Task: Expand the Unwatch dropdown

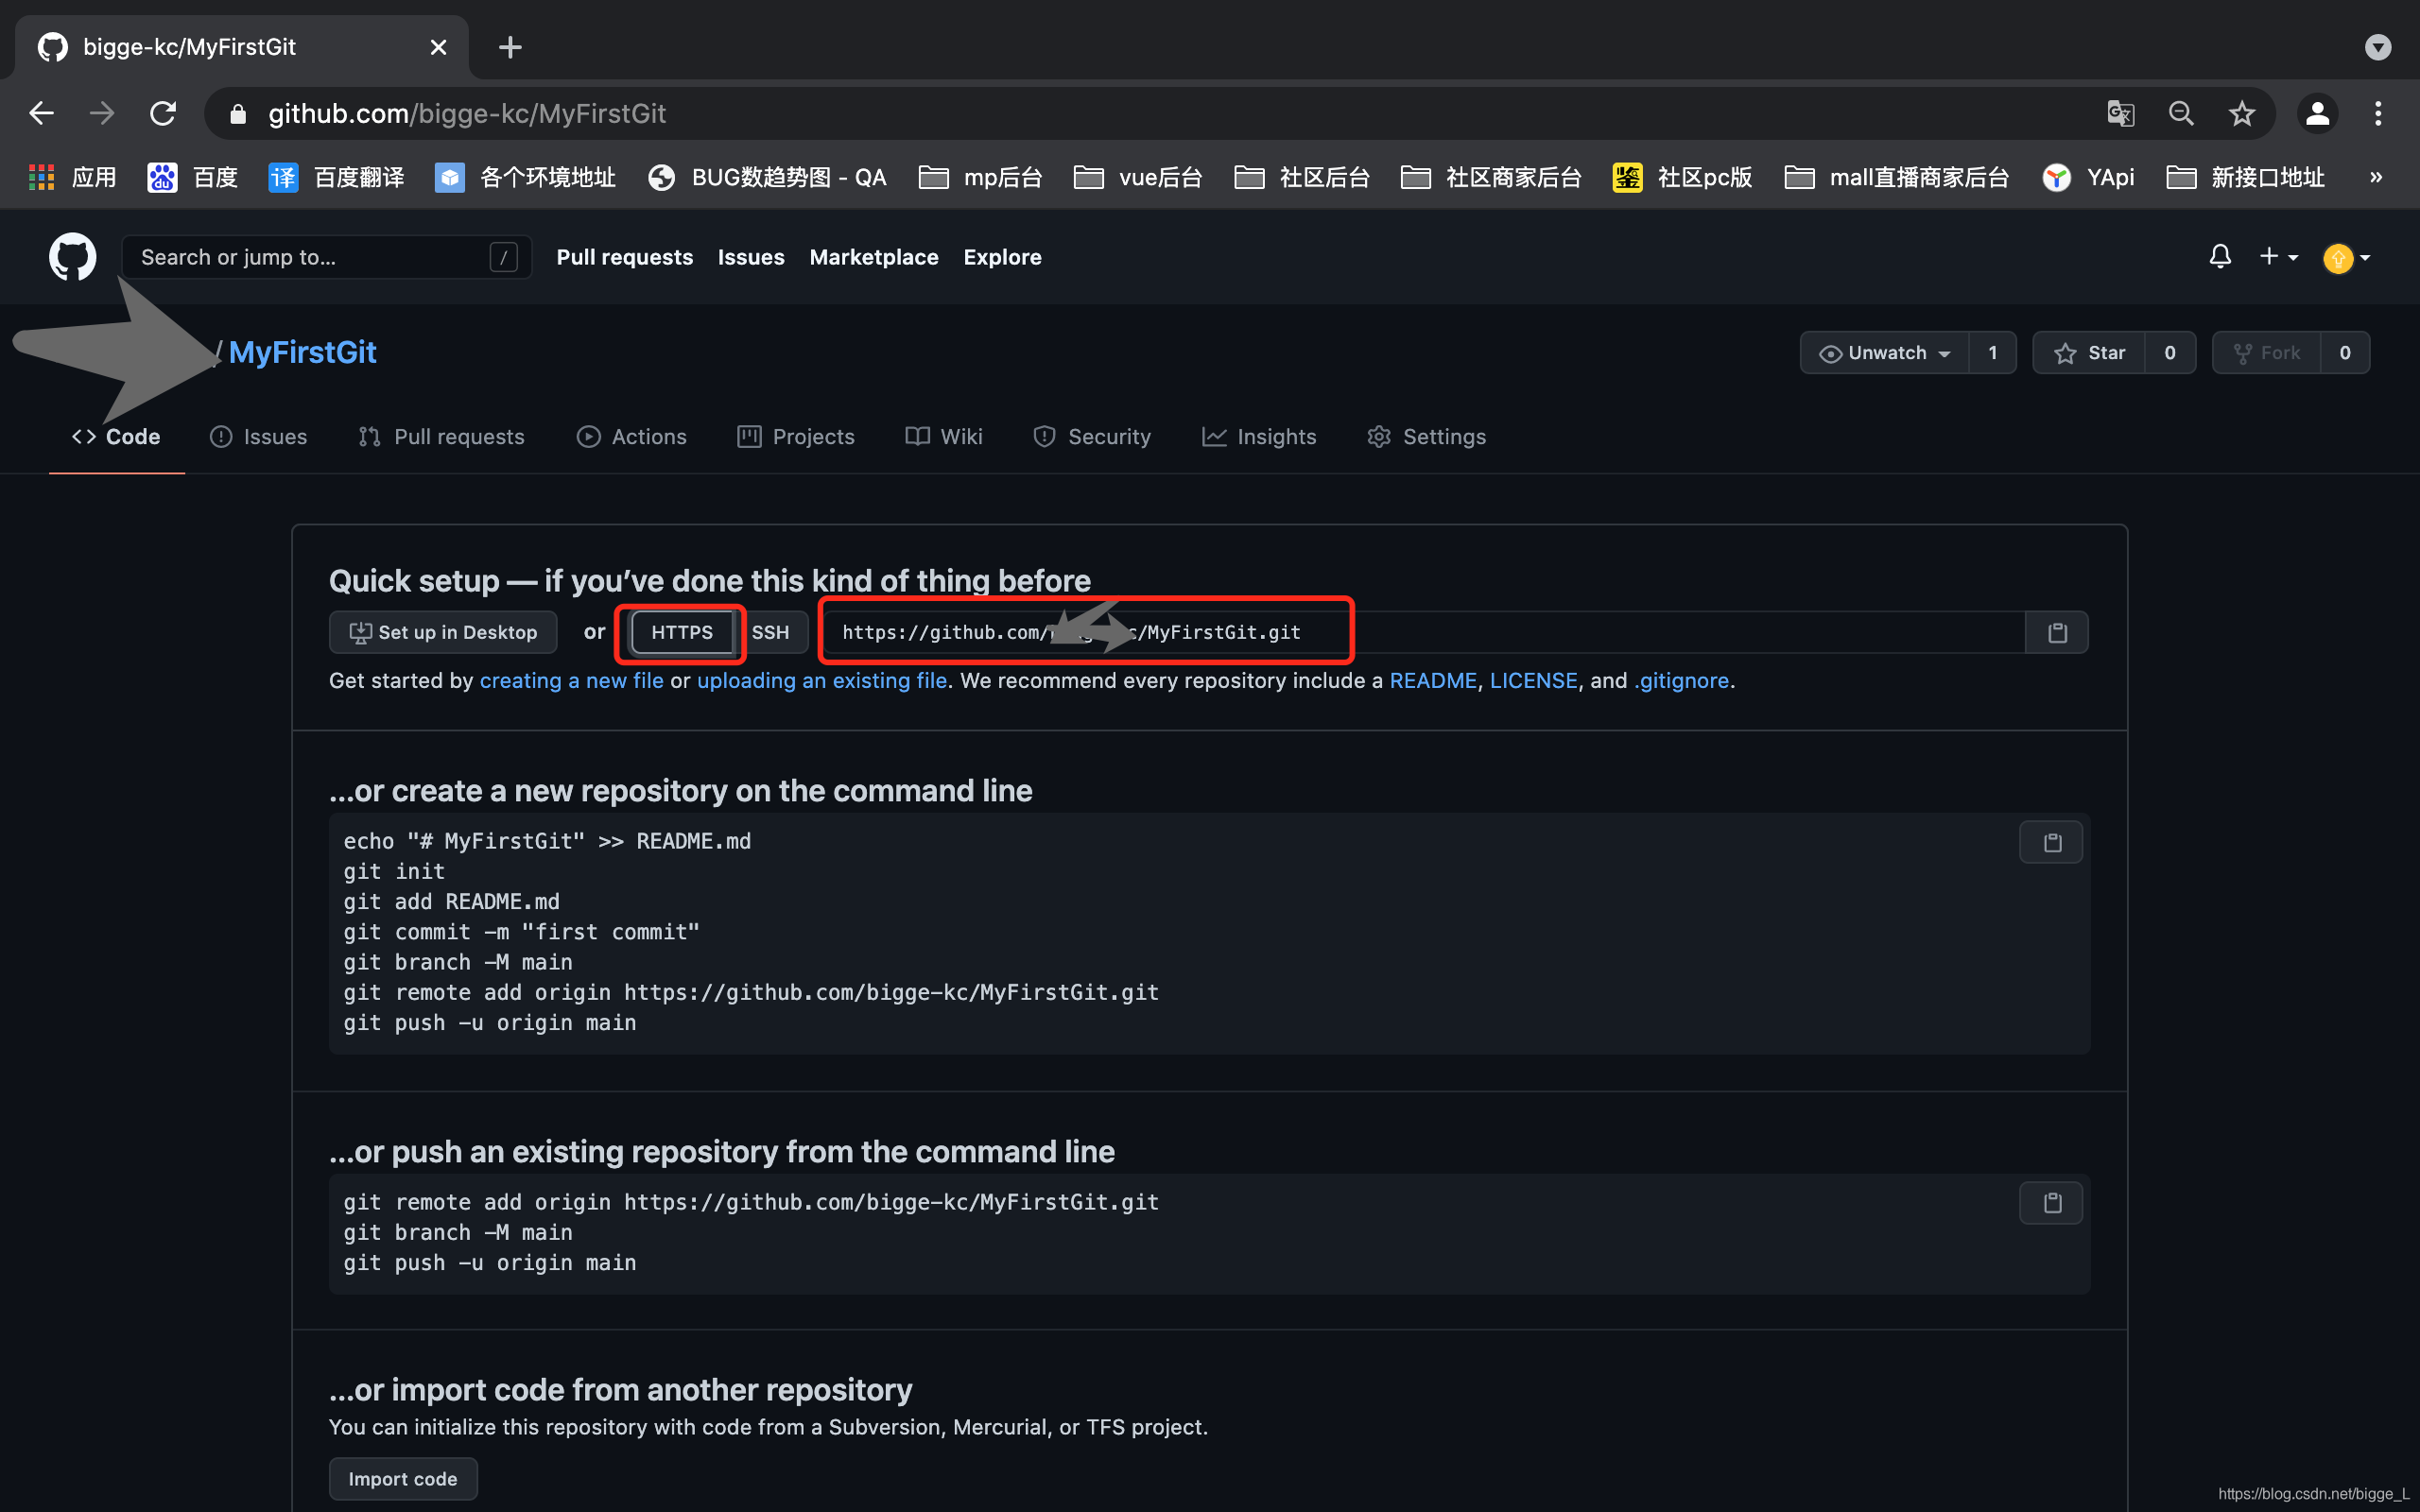Action: [x=1884, y=353]
